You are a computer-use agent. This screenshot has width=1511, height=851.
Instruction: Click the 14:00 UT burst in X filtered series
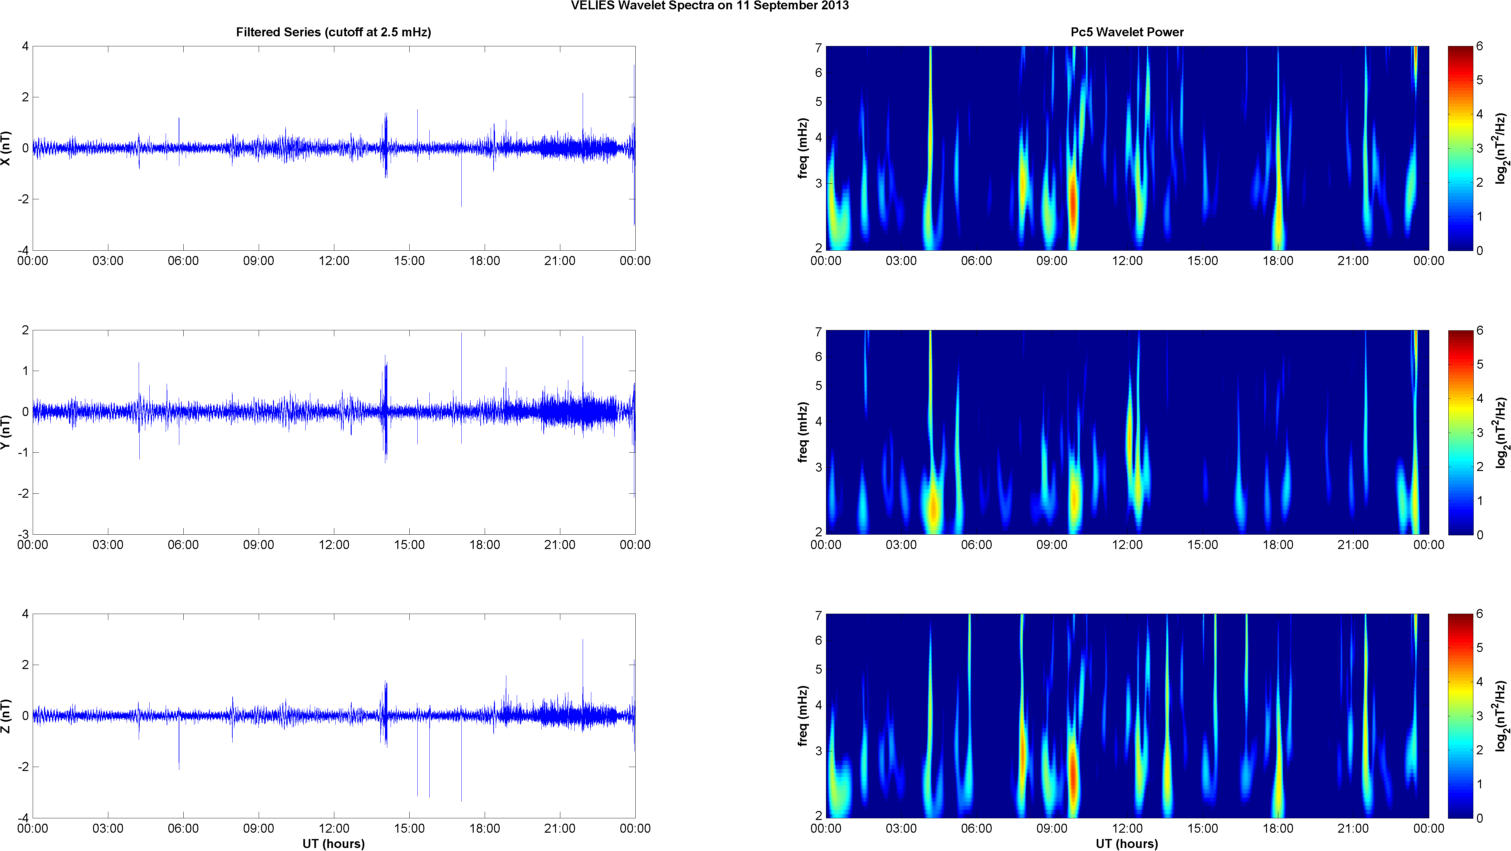click(x=385, y=146)
